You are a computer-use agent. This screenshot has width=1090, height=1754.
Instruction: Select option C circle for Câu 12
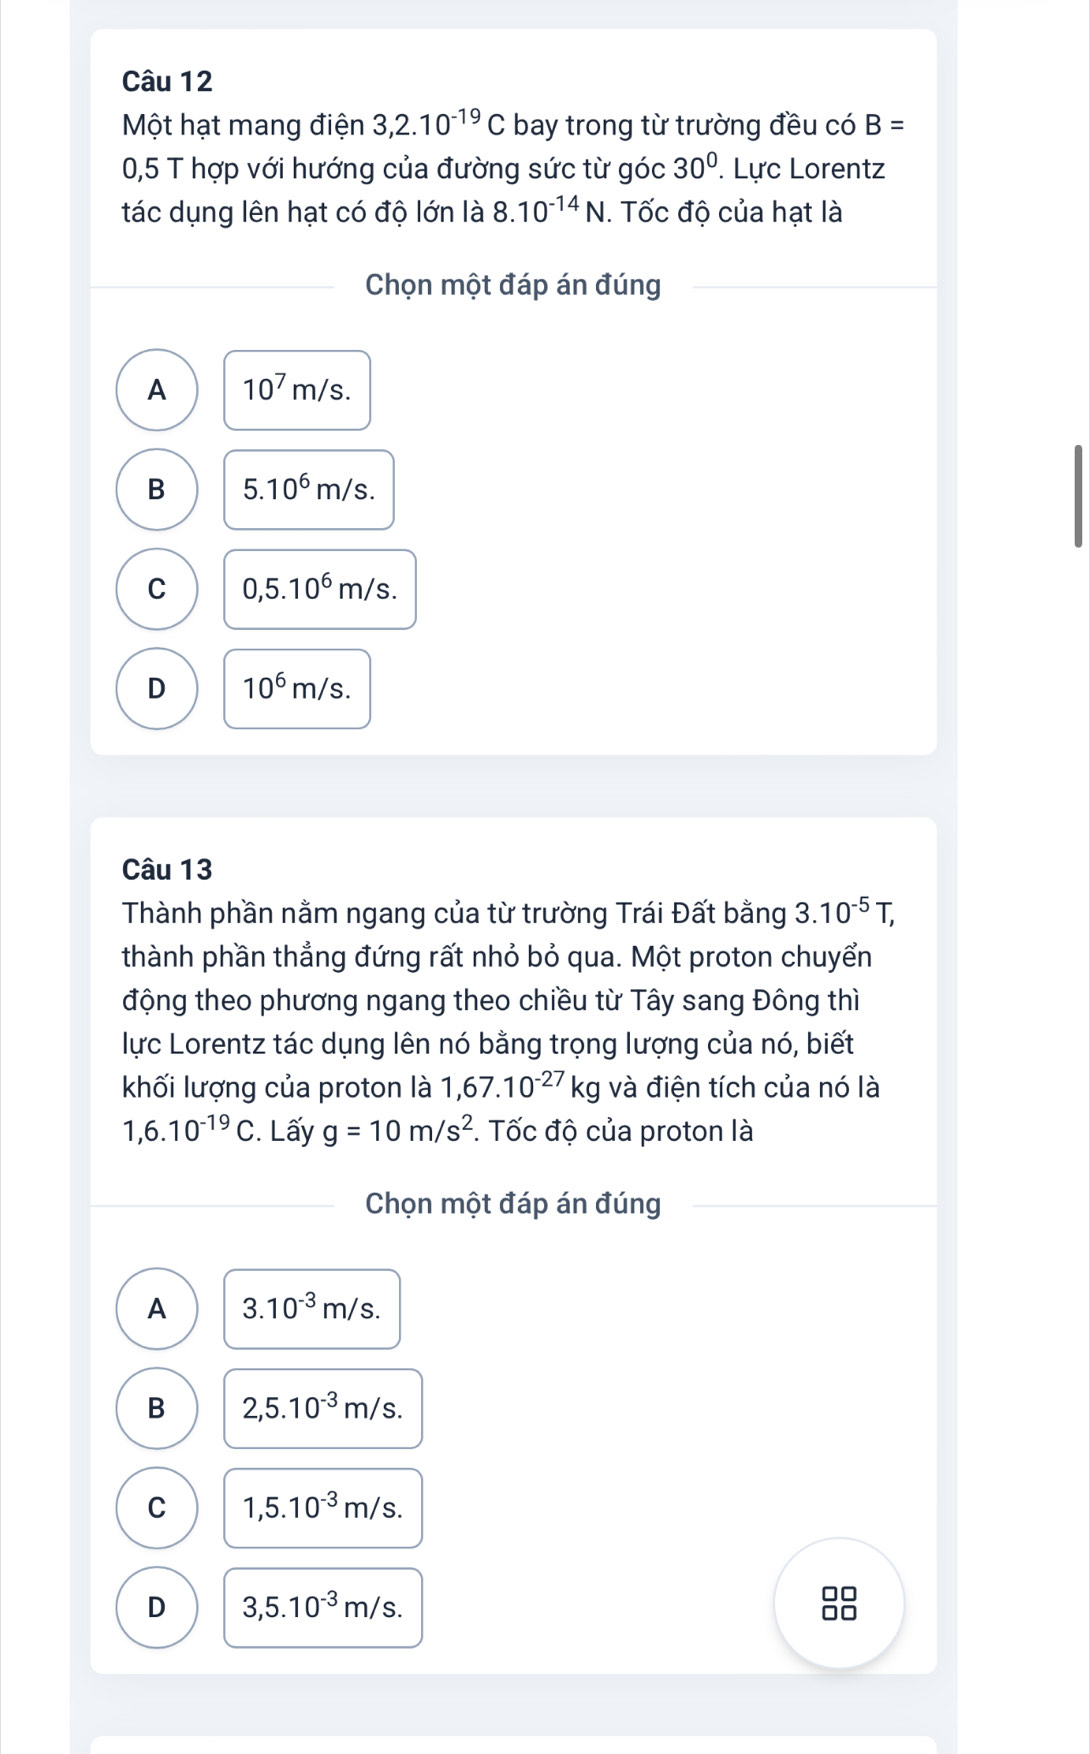(x=157, y=589)
